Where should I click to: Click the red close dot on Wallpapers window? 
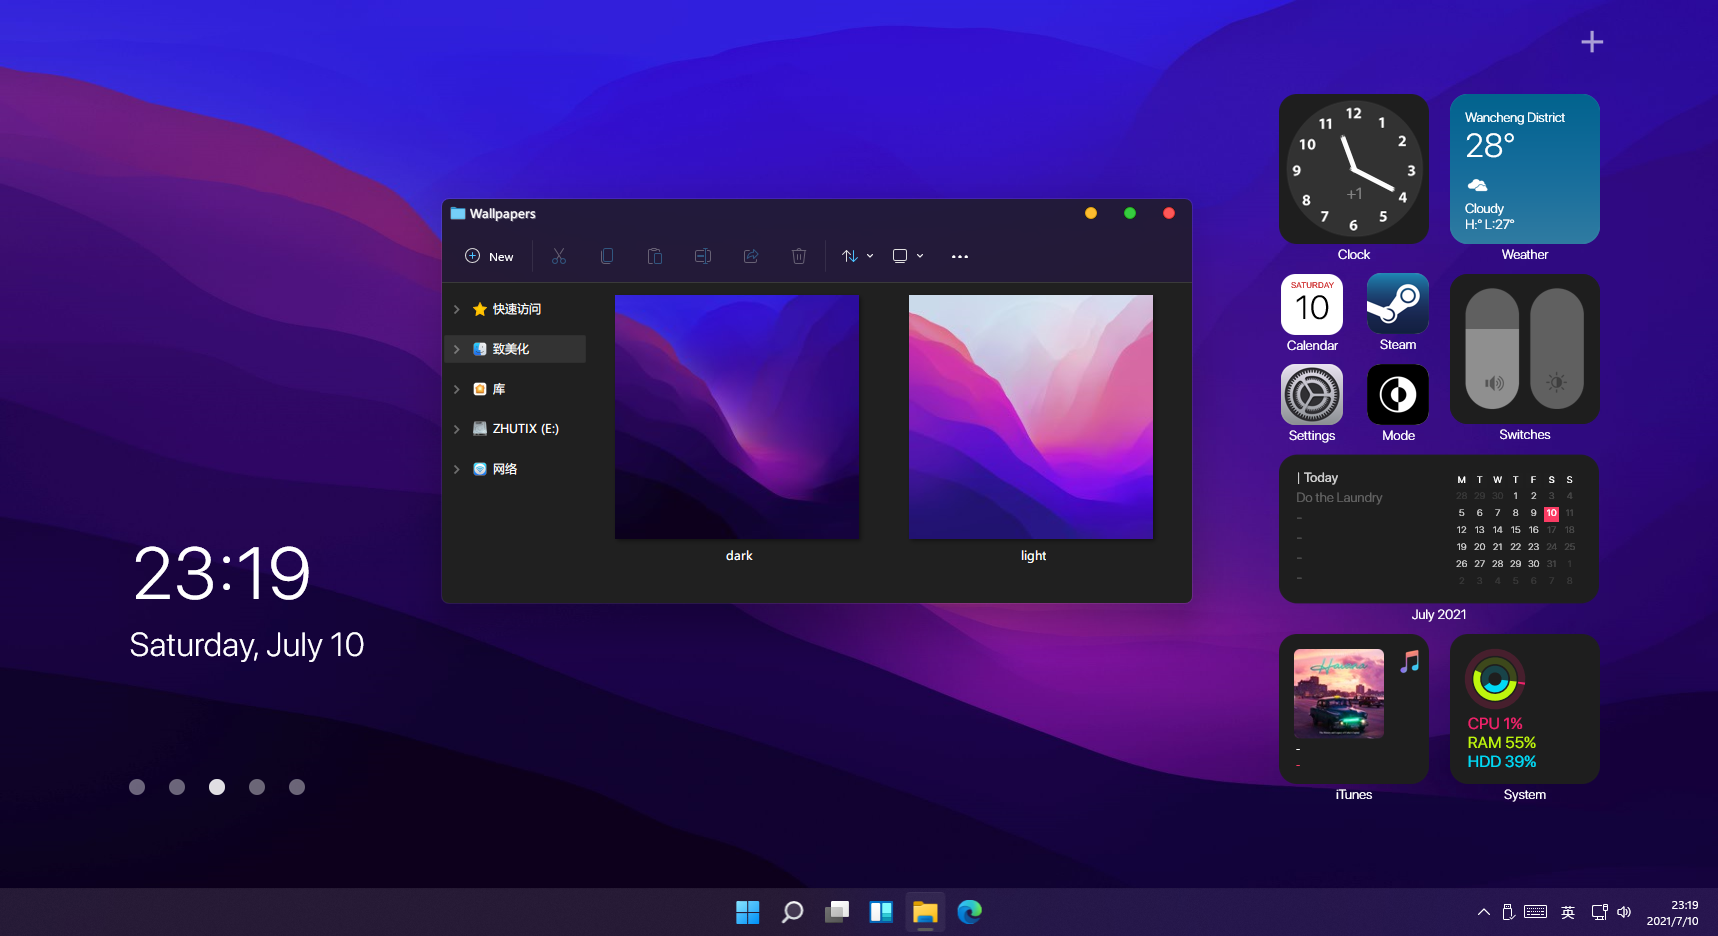[1169, 213]
